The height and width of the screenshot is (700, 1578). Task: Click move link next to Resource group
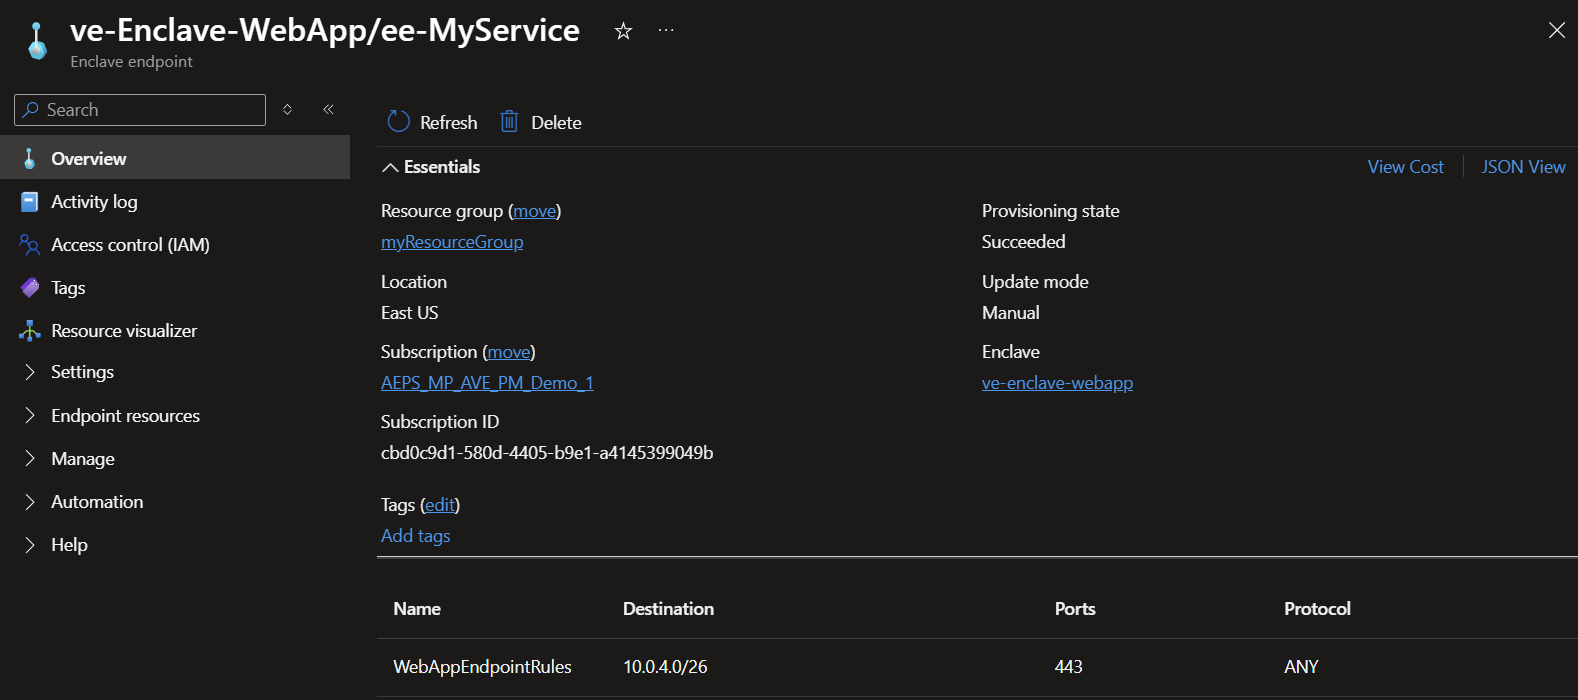coord(535,211)
